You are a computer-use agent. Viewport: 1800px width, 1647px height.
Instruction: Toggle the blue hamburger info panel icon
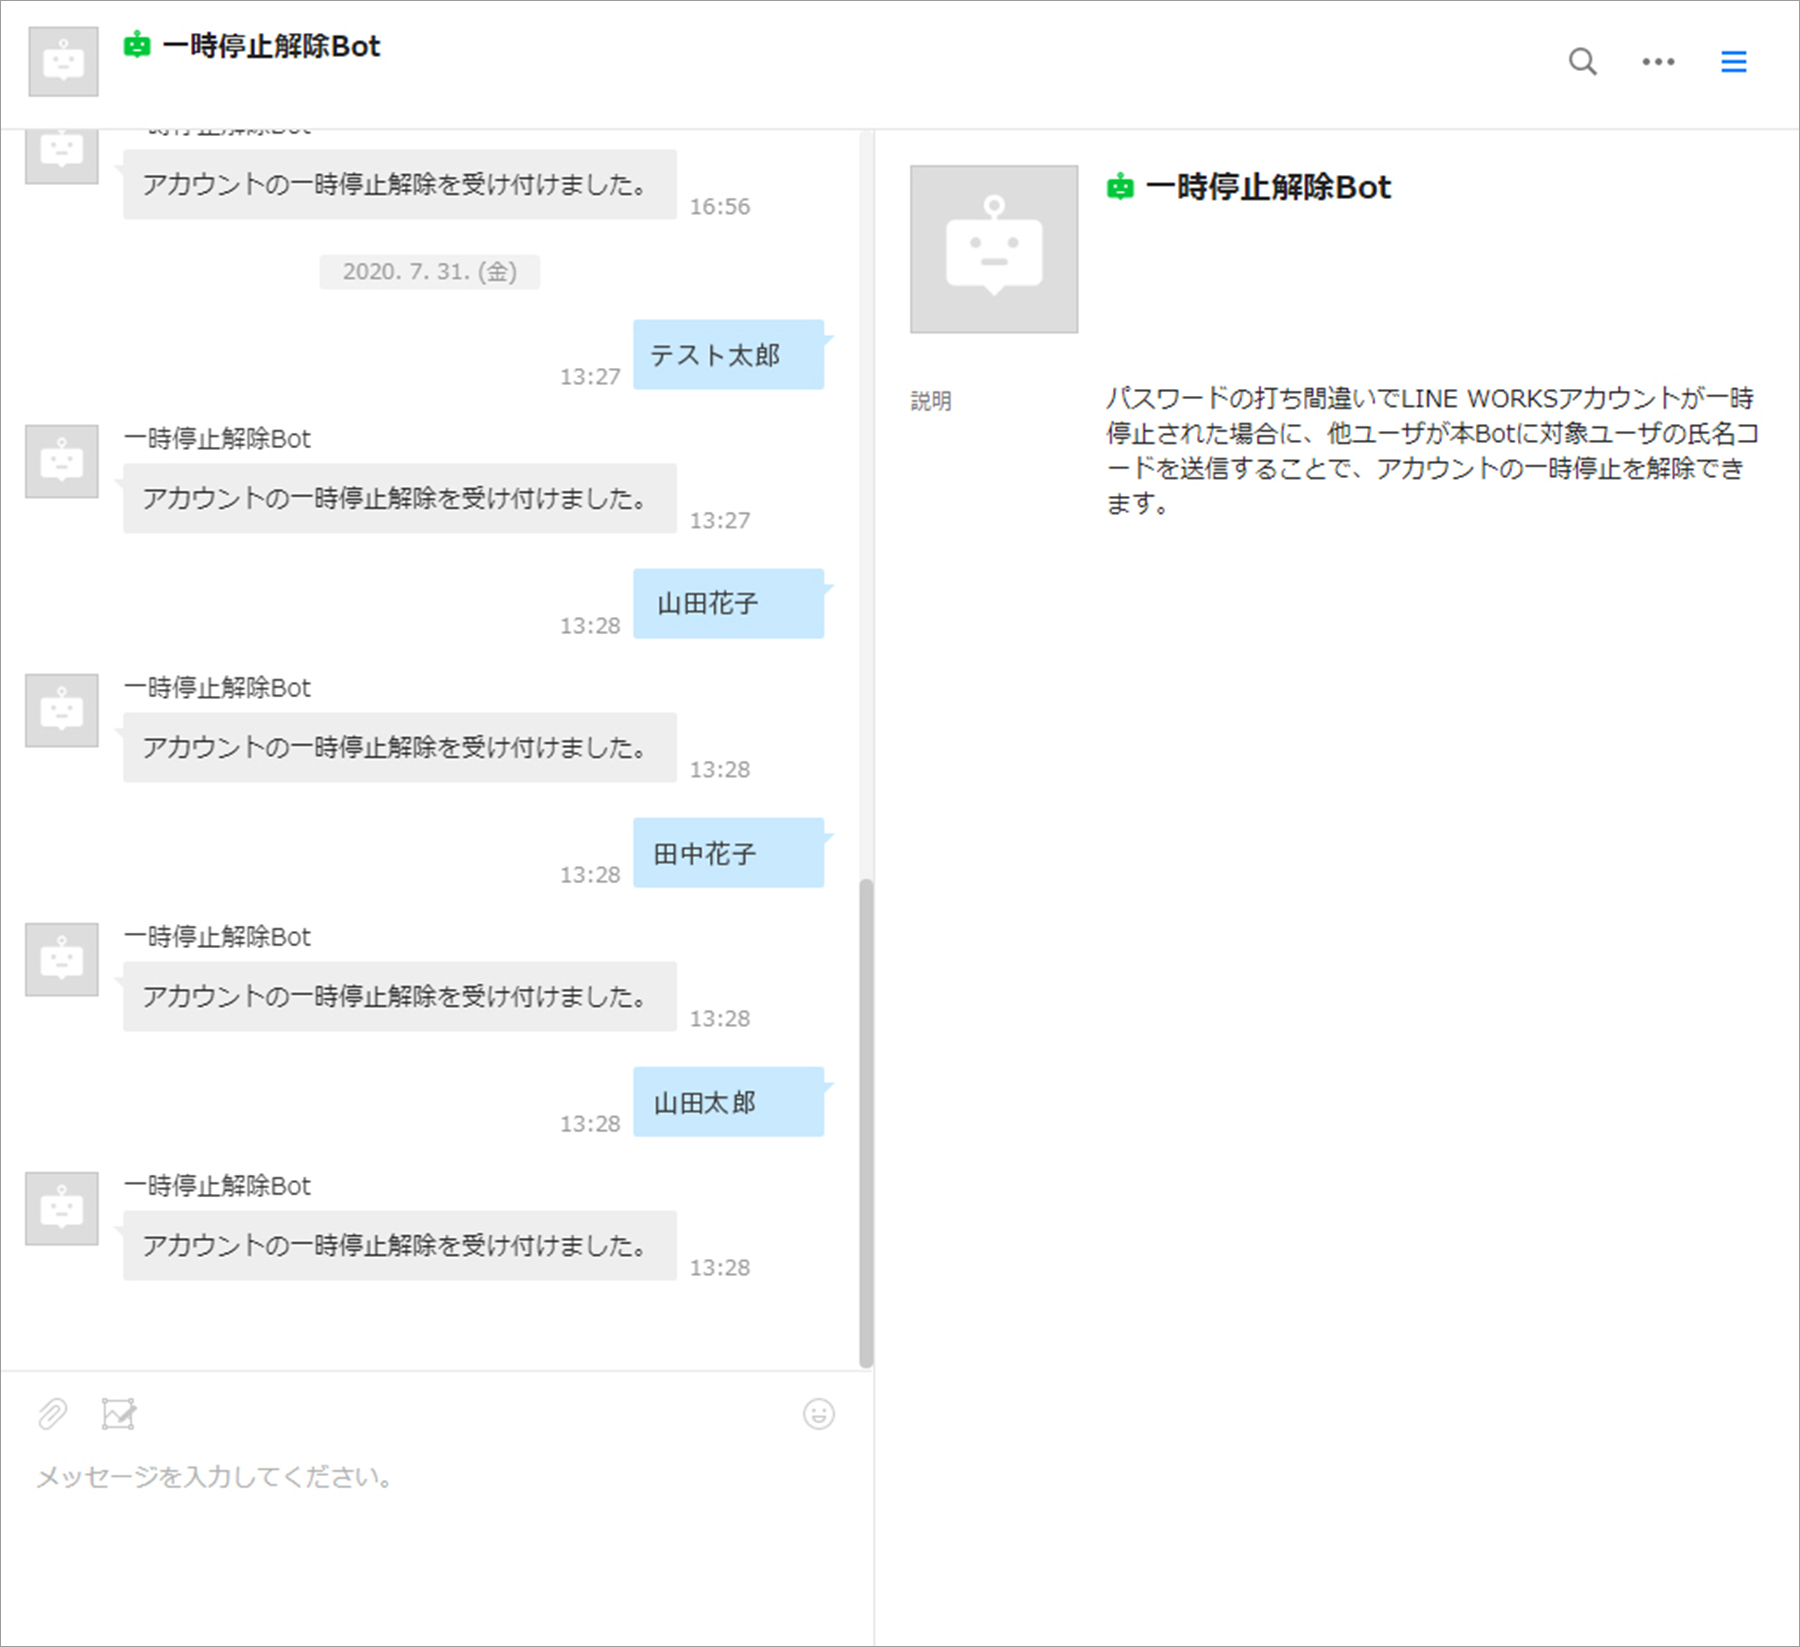(x=1733, y=62)
